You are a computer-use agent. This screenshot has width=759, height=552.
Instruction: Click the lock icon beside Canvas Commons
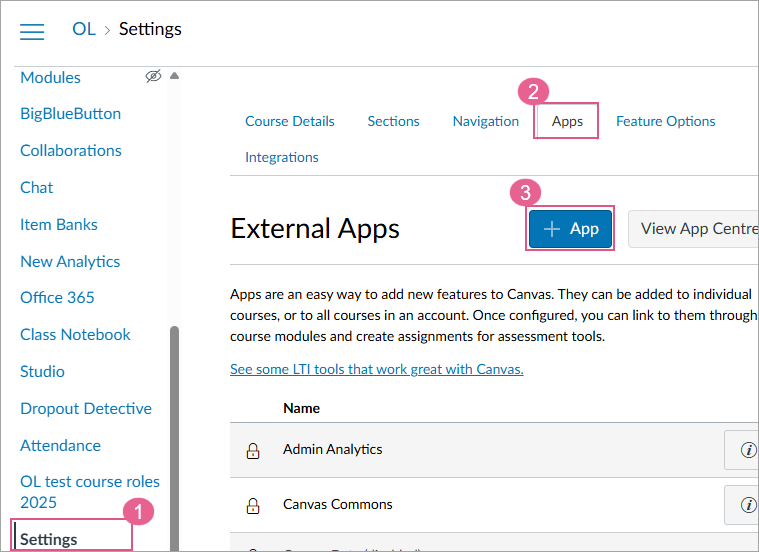pyautogui.click(x=253, y=506)
